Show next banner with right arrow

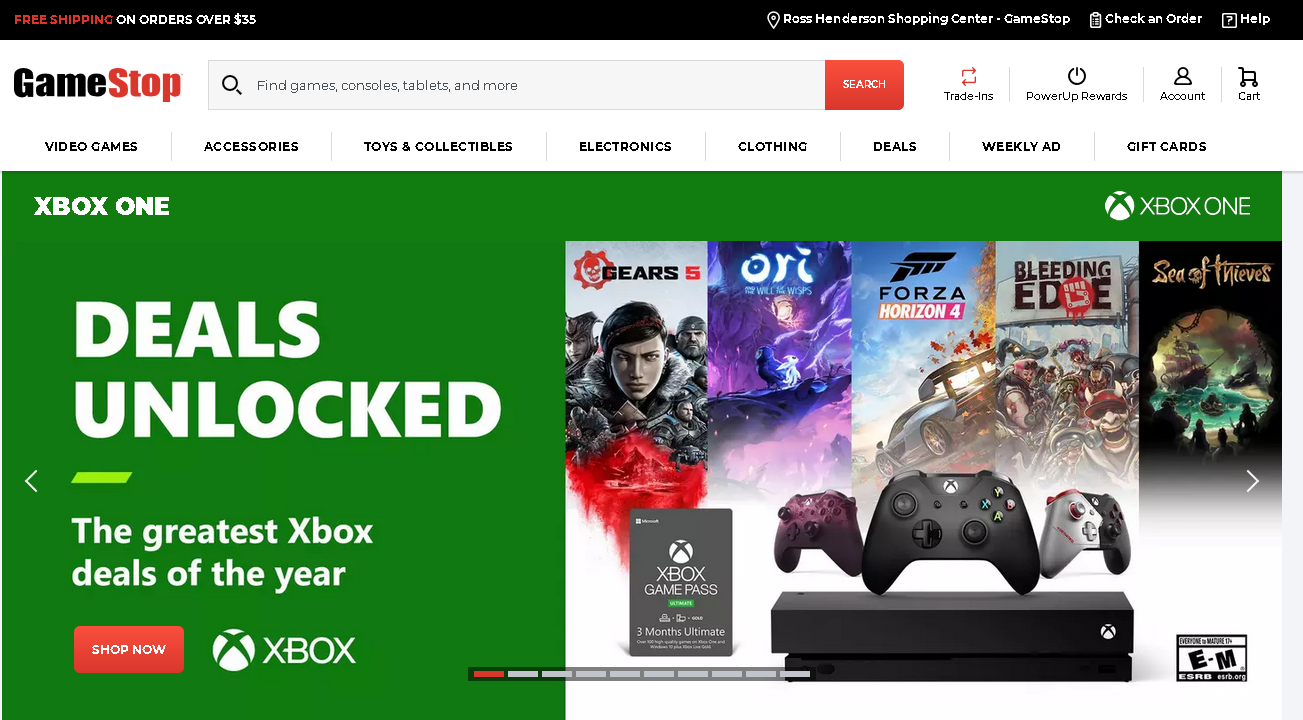pos(1252,481)
